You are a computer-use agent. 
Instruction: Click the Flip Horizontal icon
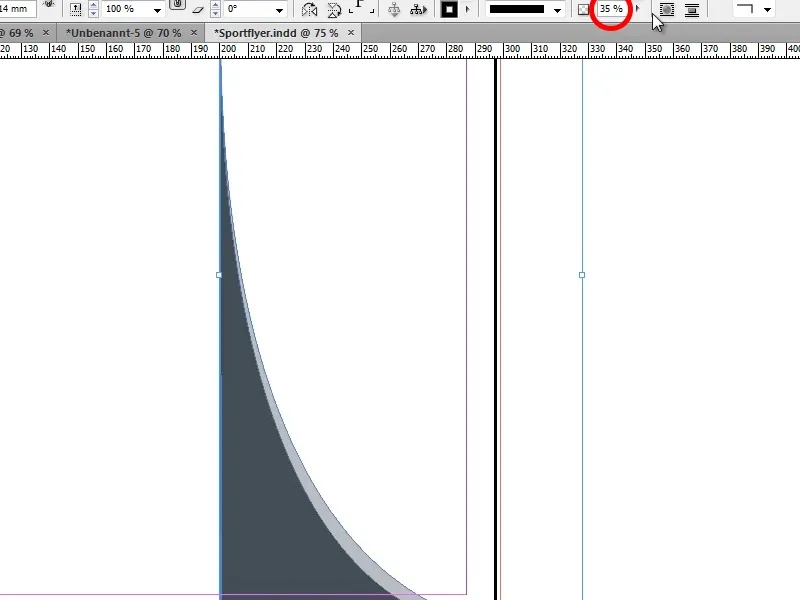tap(309, 10)
